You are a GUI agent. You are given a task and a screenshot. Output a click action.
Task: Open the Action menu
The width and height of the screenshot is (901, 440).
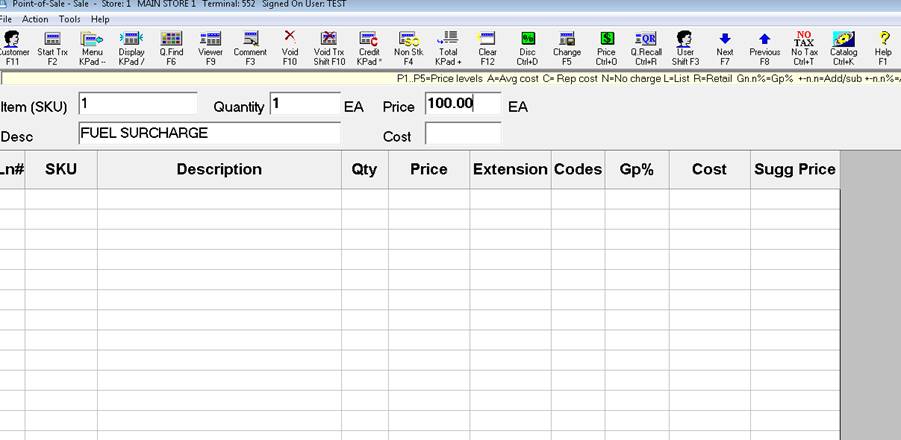[35, 19]
